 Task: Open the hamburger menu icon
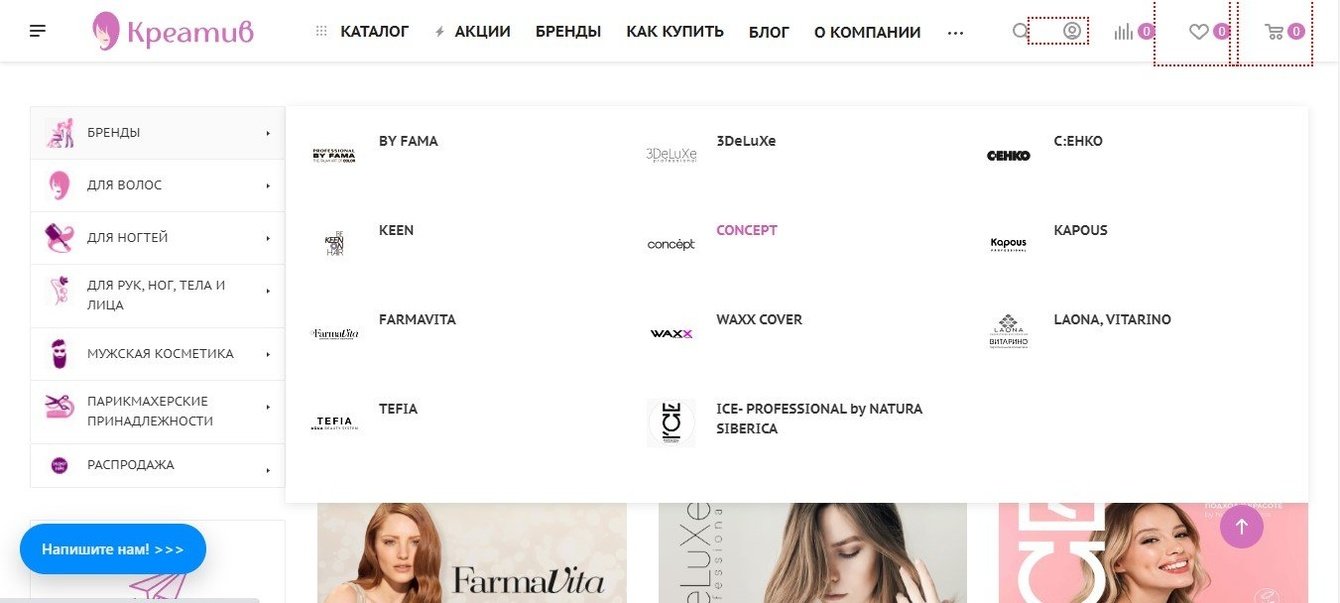[x=38, y=31]
